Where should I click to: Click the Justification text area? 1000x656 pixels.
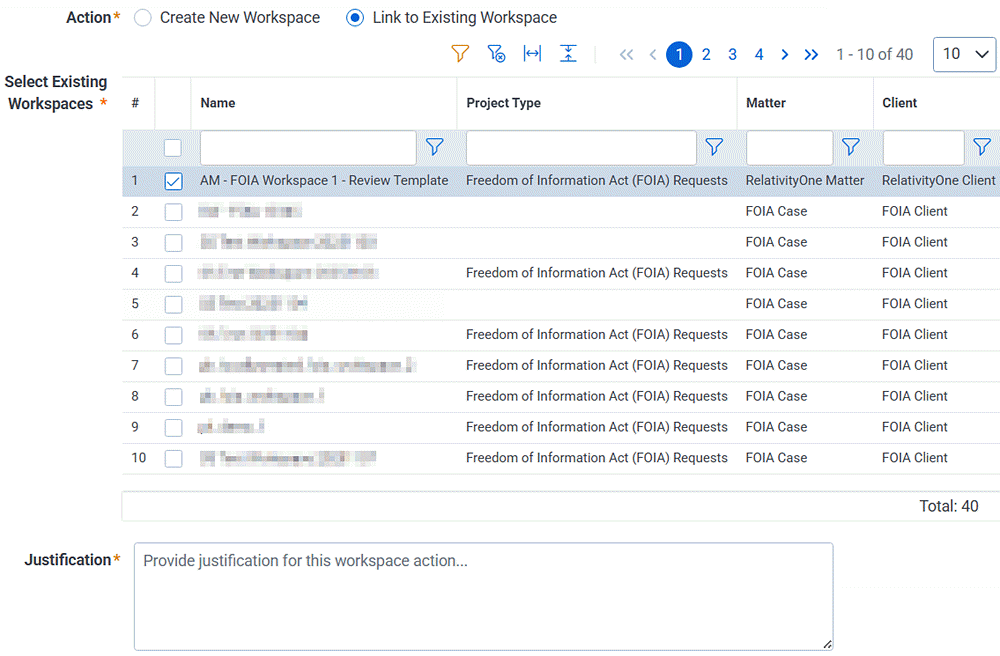pyautogui.click(x=483, y=595)
